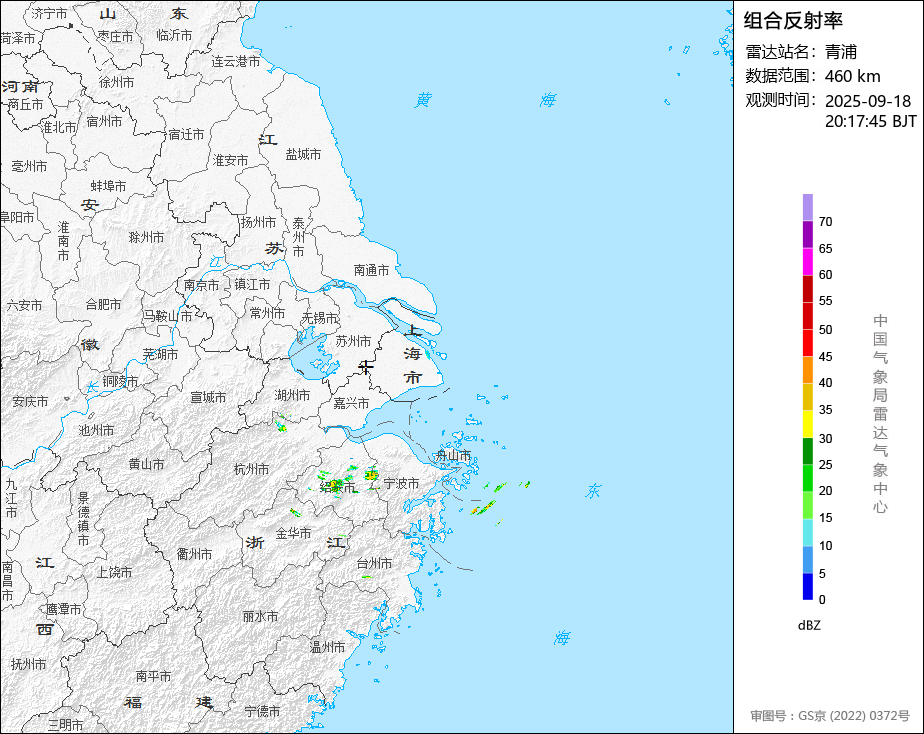Viewport: 924px width, 734px height.
Task: Click the 上饶市 city label
Action: click(x=114, y=572)
